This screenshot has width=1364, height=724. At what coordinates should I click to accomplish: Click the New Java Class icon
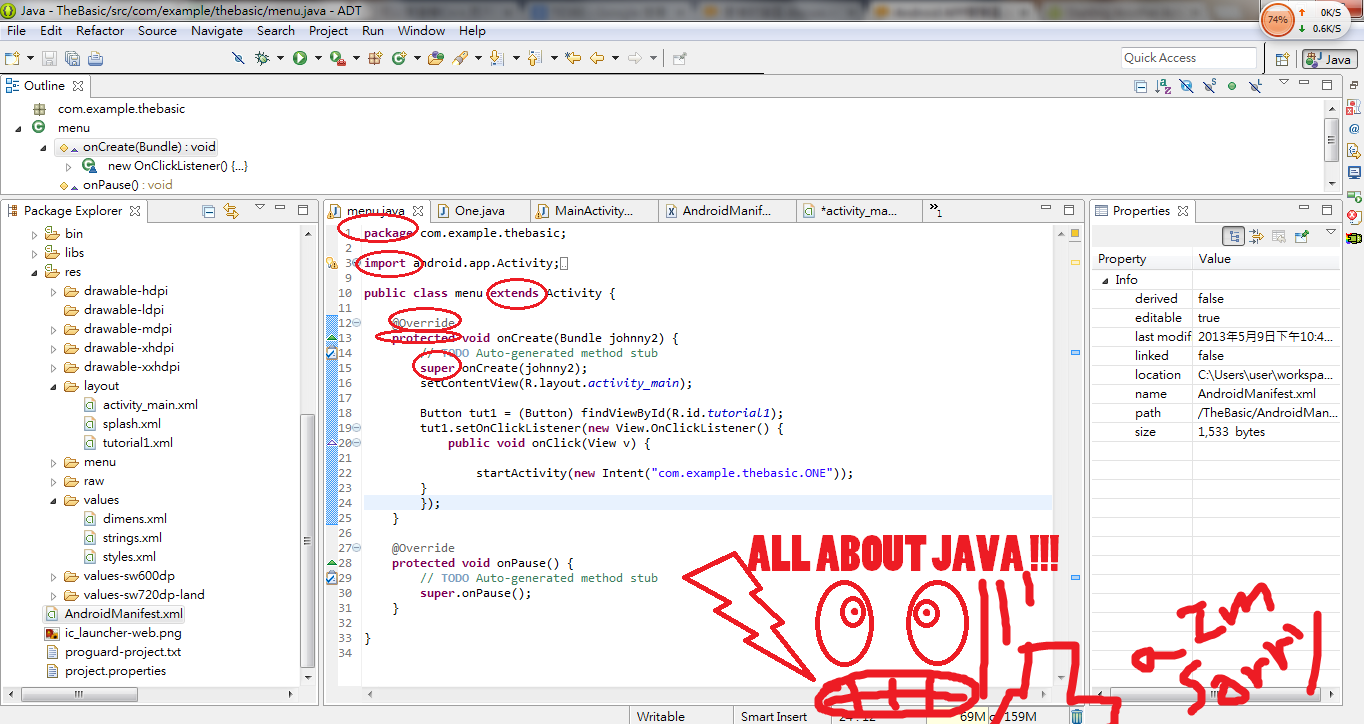[x=399, y=58]
